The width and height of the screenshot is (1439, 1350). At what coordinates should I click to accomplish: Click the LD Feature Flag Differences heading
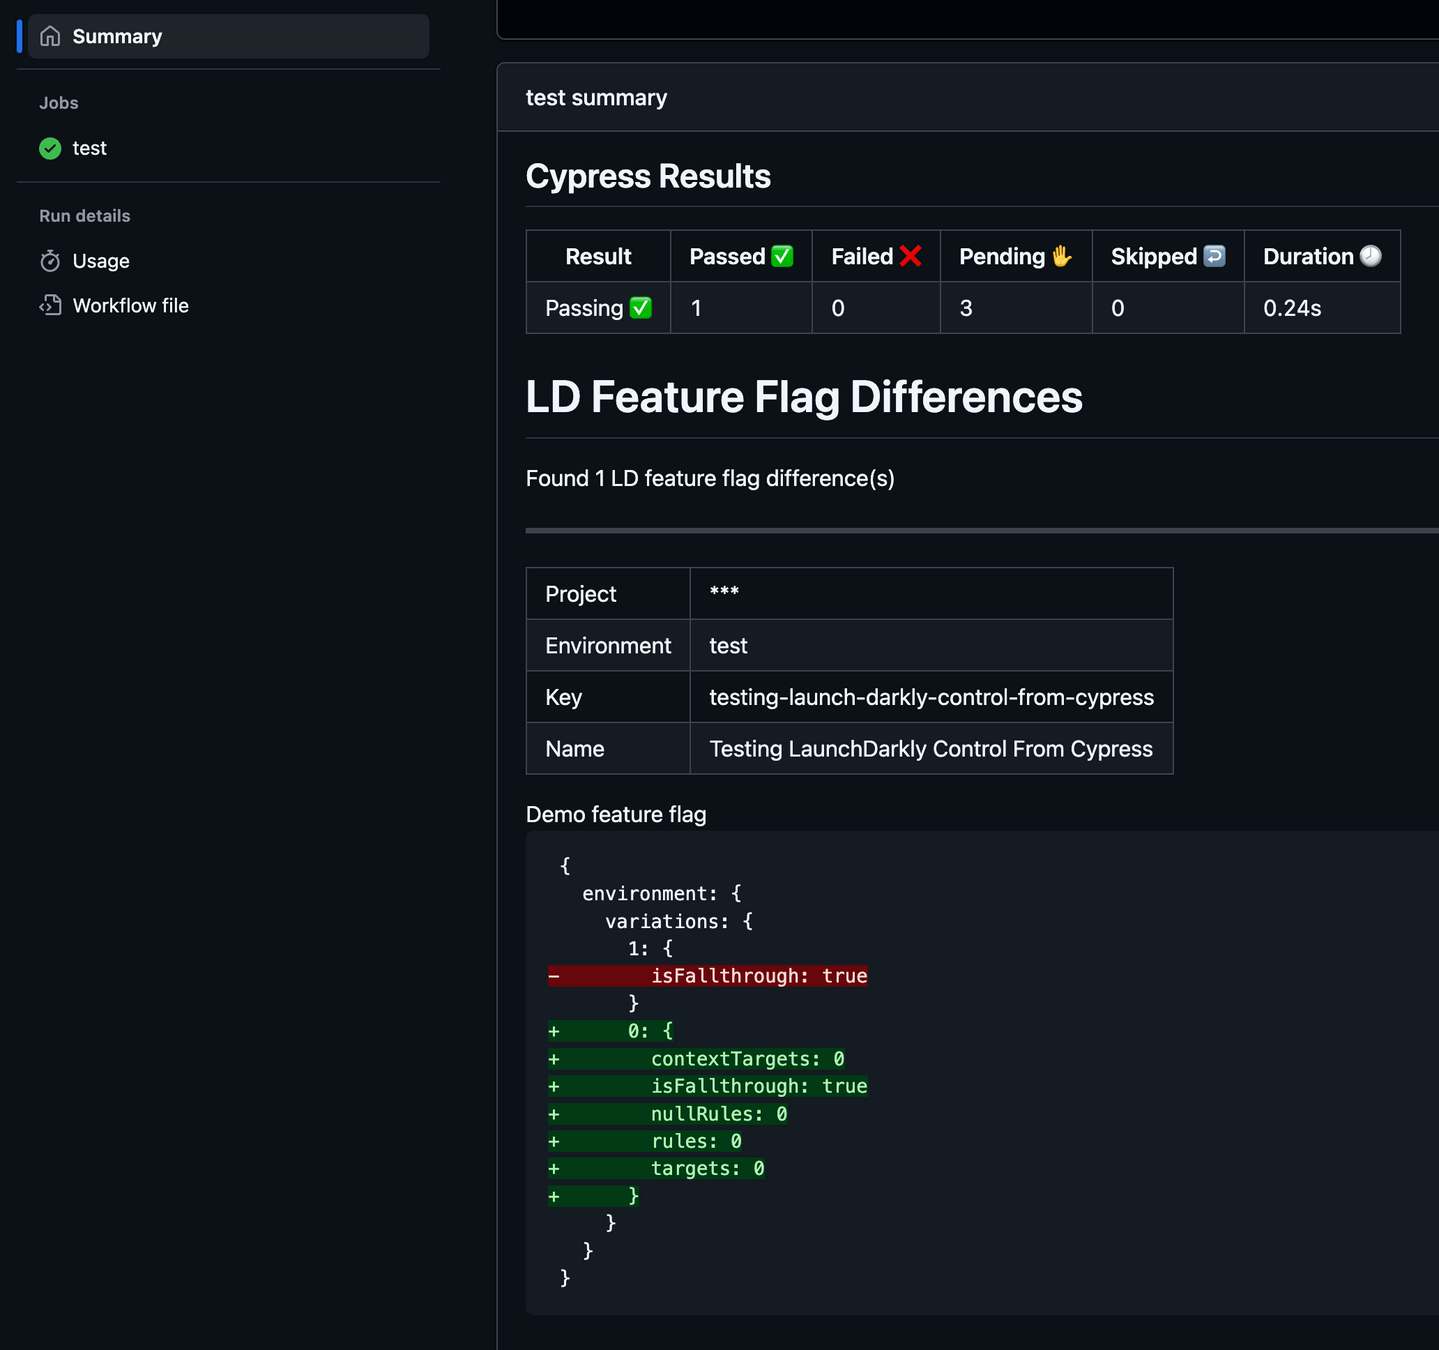(x=804, y=397)
